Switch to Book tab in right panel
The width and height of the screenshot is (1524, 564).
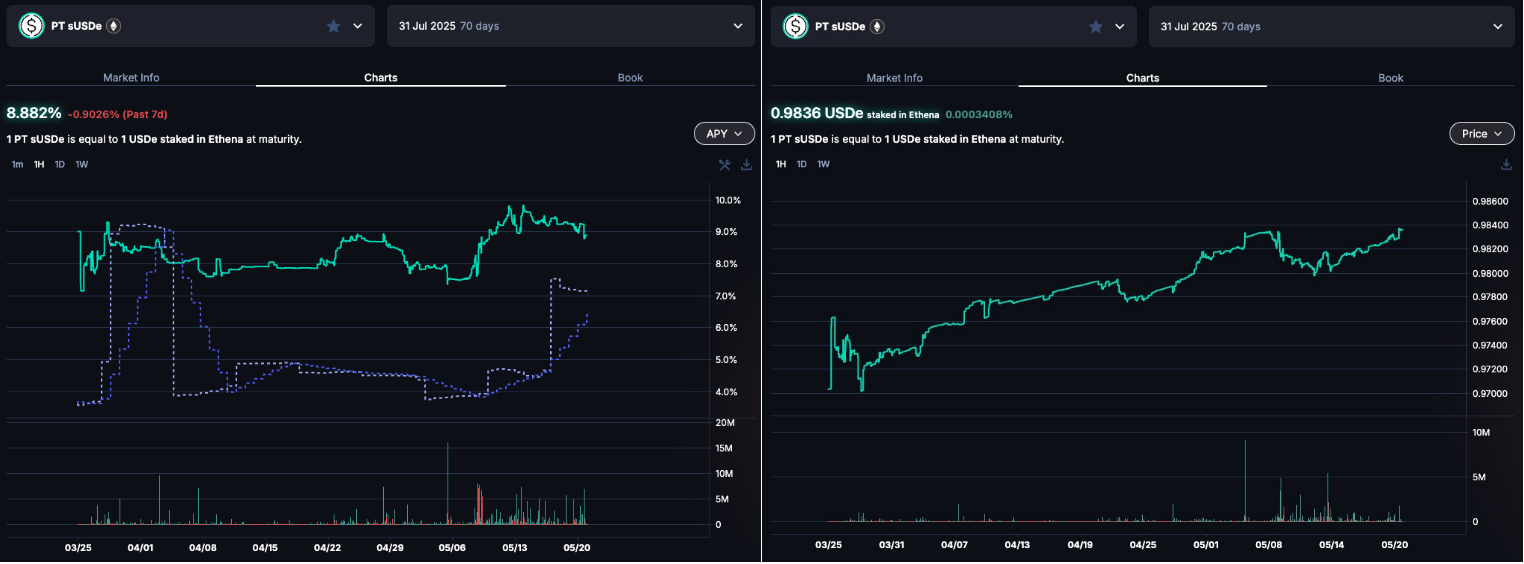tap(1390, 78)
